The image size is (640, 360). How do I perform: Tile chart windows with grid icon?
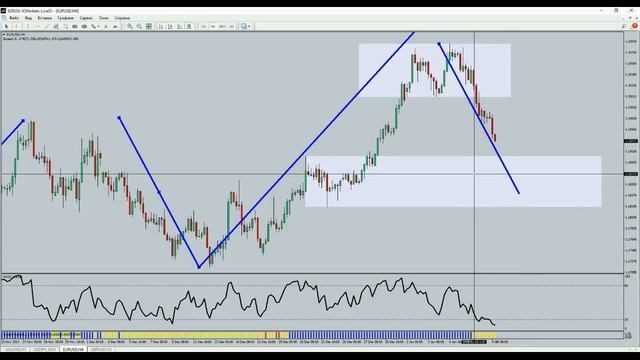[149, 27]
